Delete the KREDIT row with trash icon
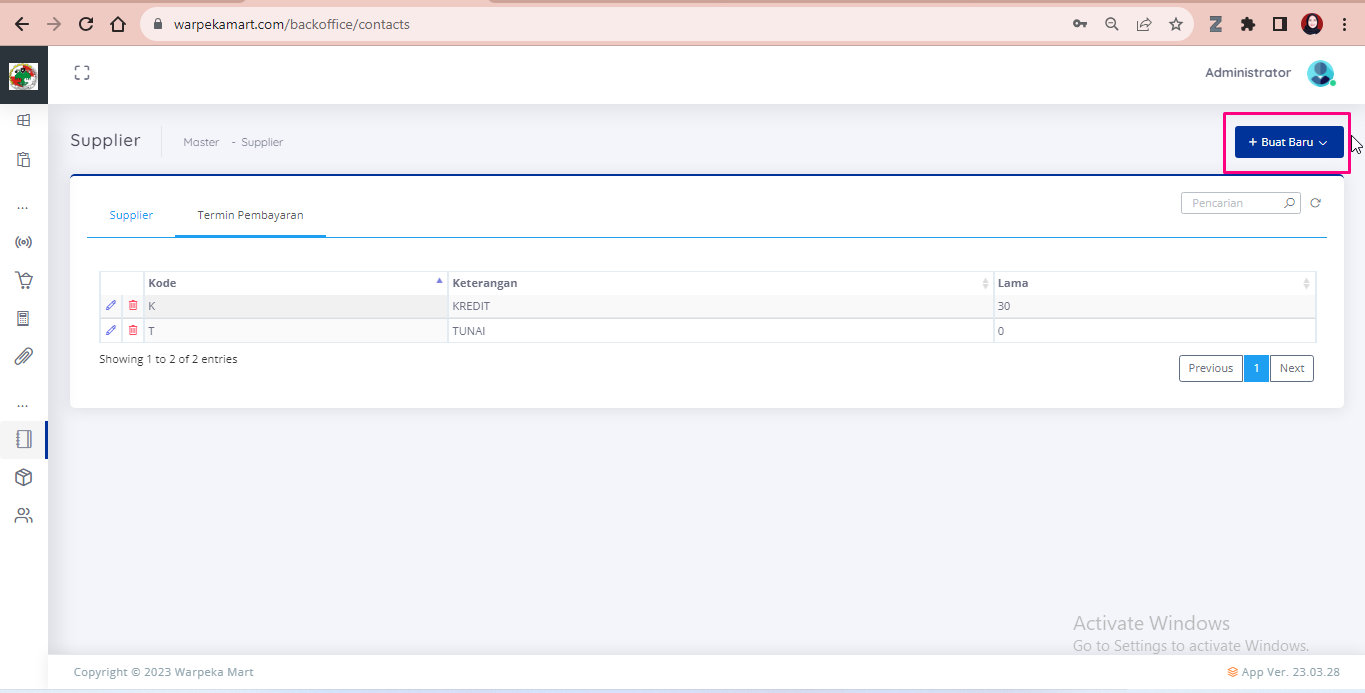 tap(133, 305)
